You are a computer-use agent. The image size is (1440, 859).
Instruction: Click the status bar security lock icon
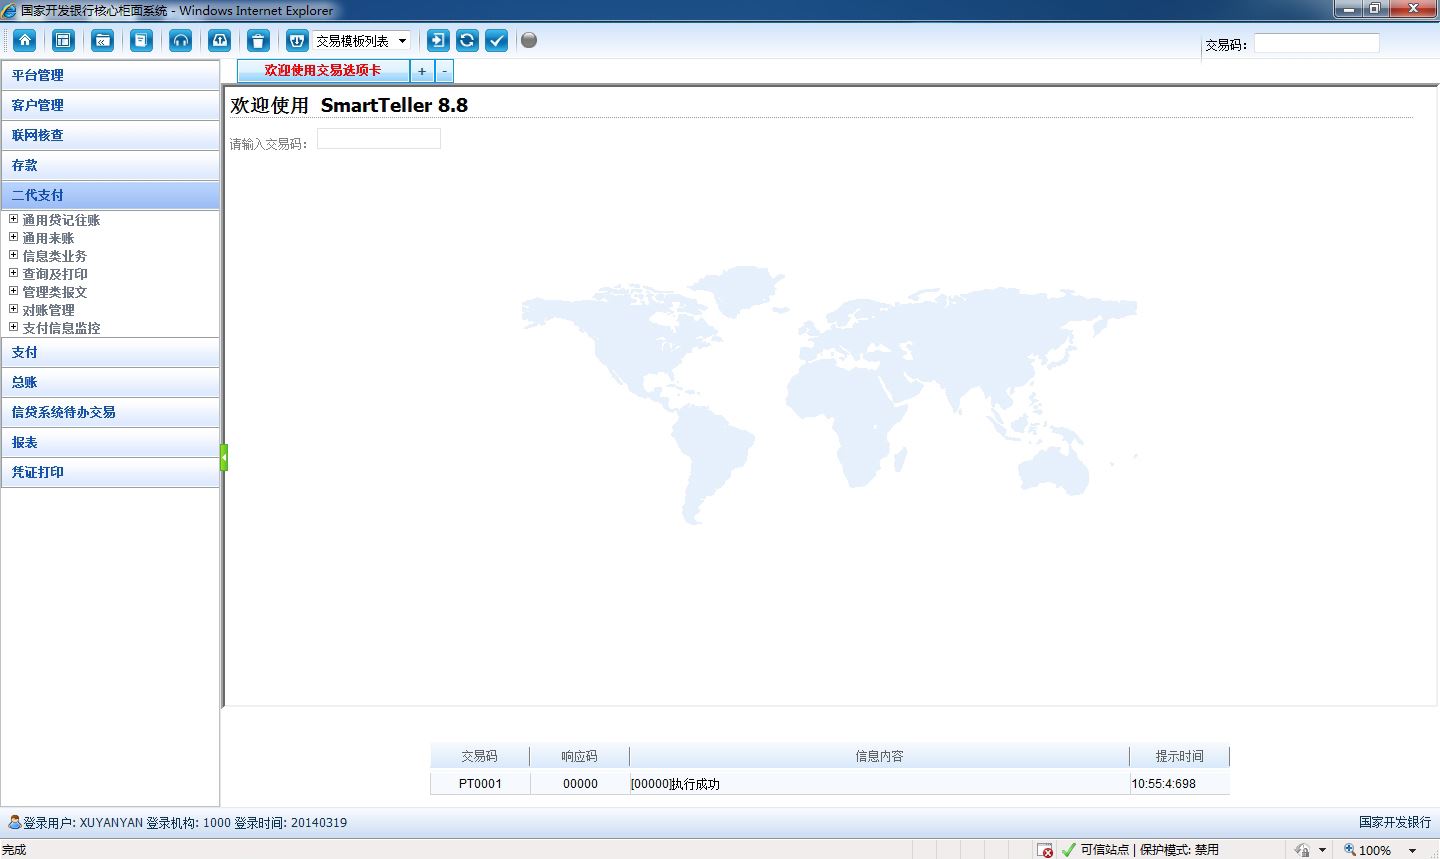click(1301, 850)
